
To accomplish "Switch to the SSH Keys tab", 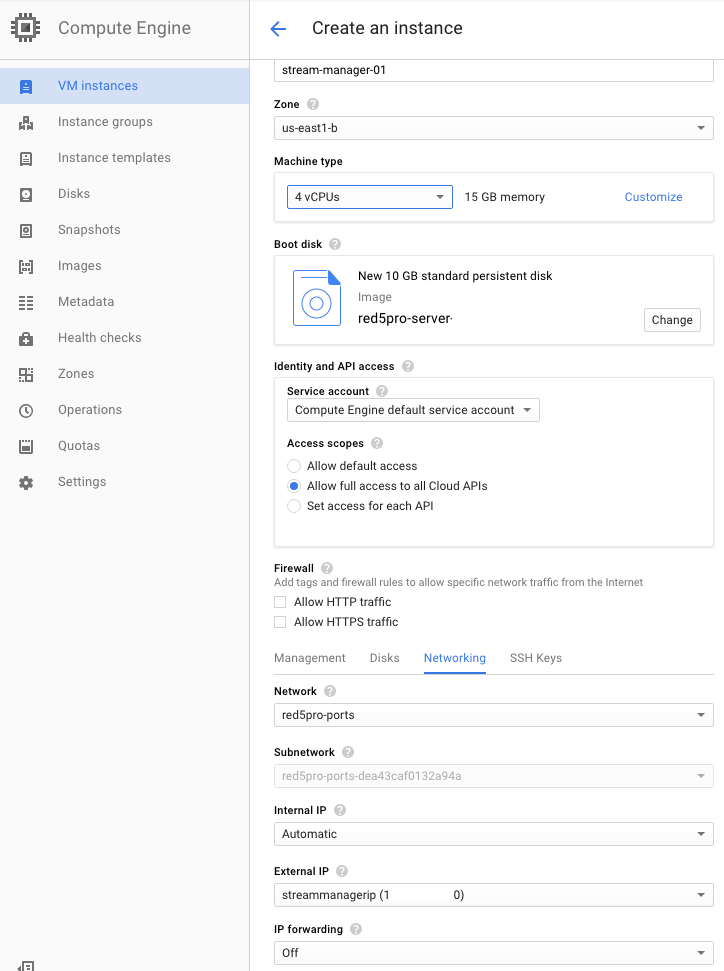I will [536, 658].
